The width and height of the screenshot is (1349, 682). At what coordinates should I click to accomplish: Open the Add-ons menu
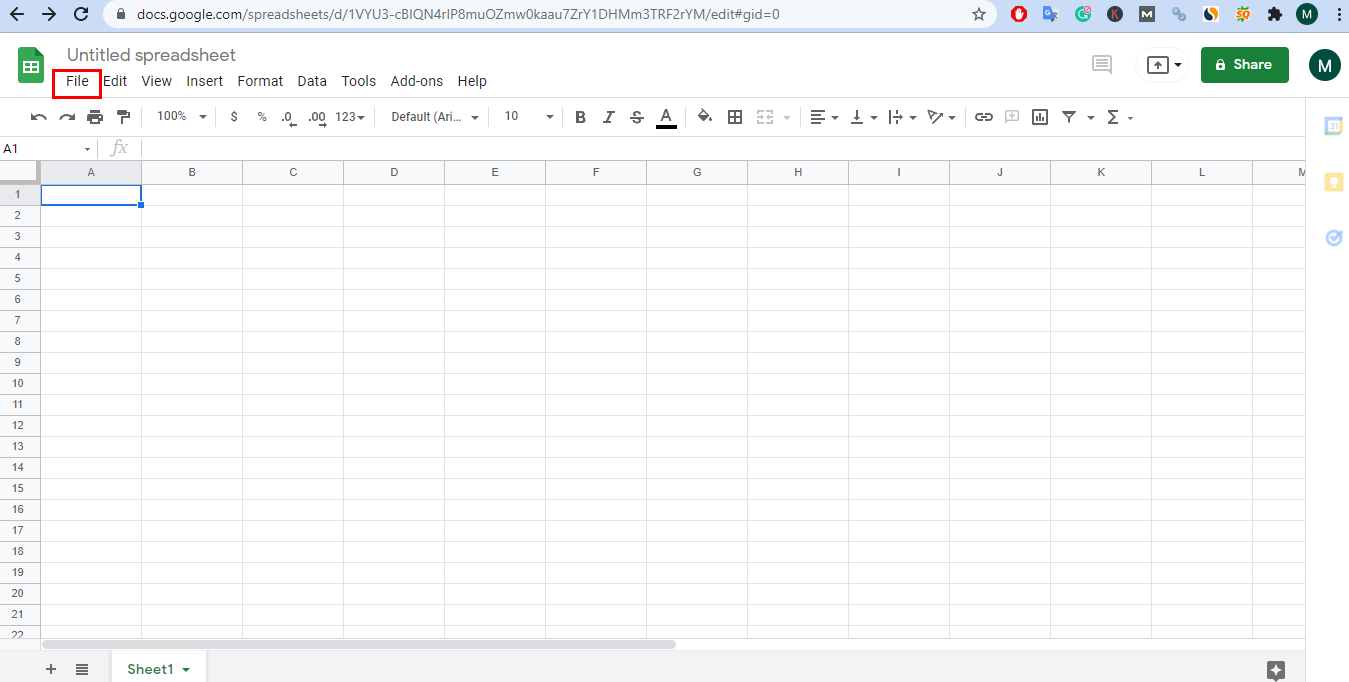pyautogui.click(x=416, y=81)
